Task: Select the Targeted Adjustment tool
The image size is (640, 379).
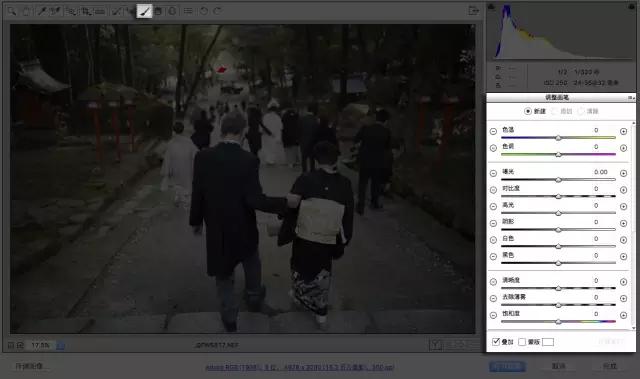Action: pos(71,11)
